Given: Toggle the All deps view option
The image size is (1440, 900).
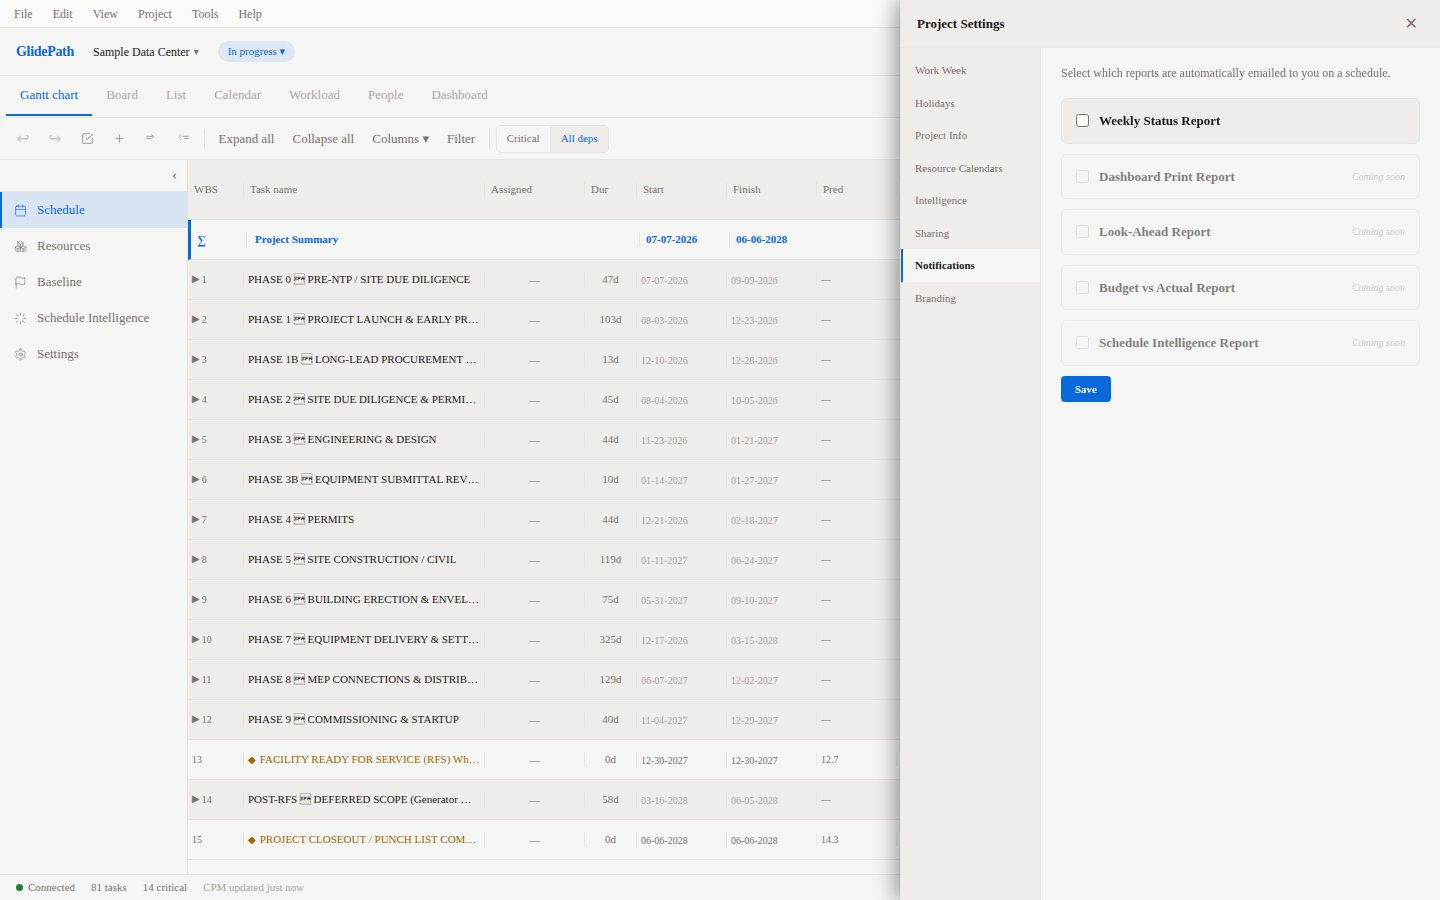Looking at the screenshot, I should coord(579,138).
